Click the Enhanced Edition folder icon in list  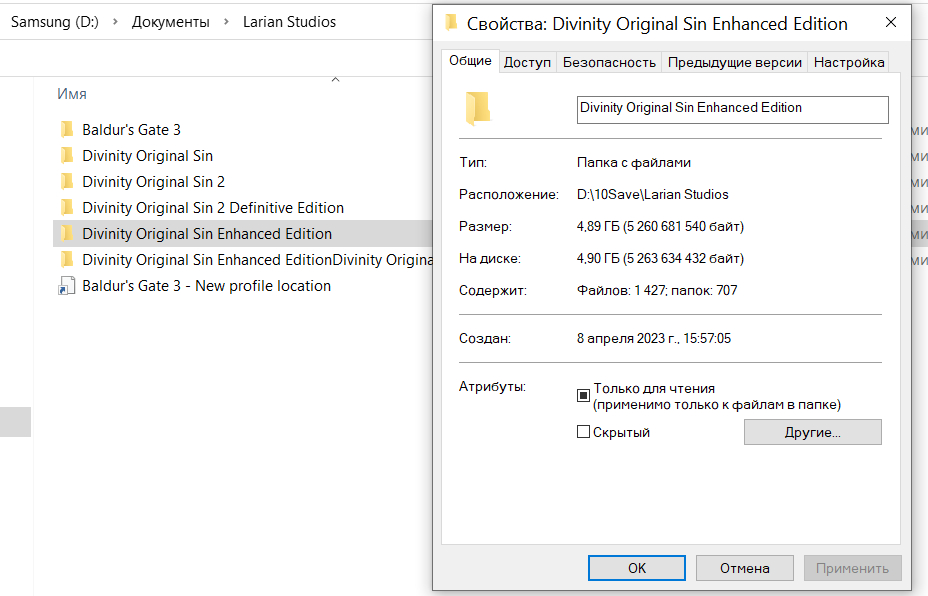[x=67, y=233]
